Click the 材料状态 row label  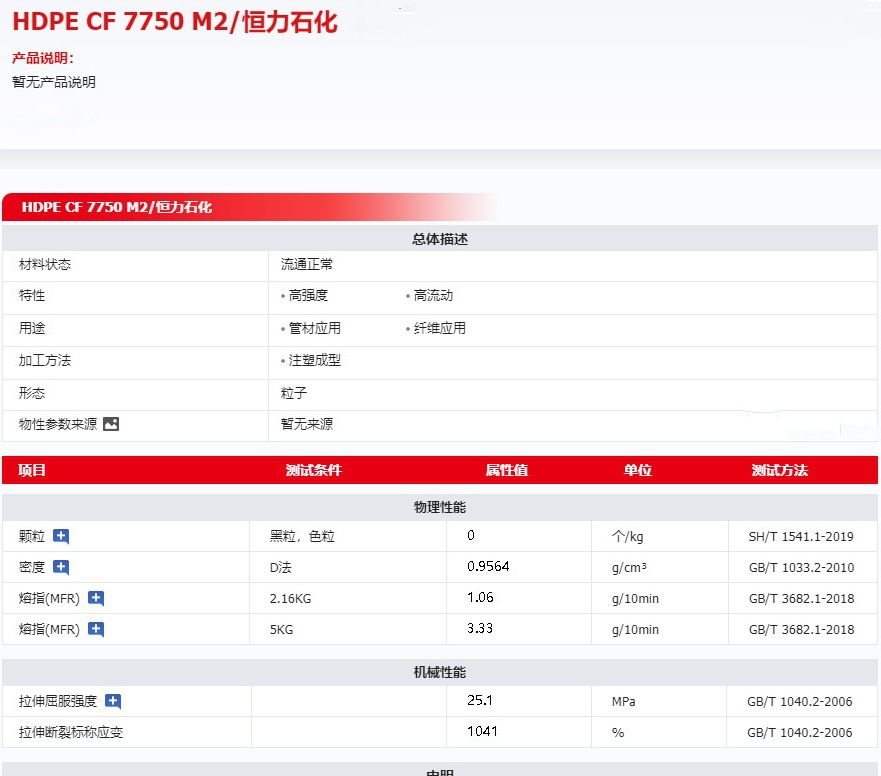[45, 264]
